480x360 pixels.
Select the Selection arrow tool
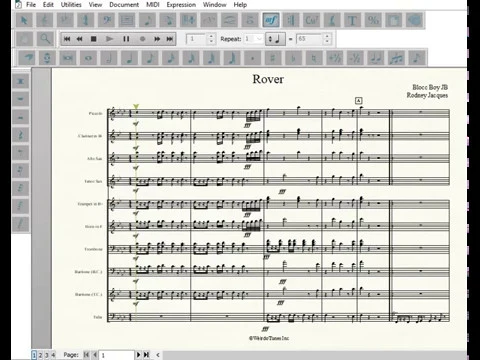(x=24, y=20)
